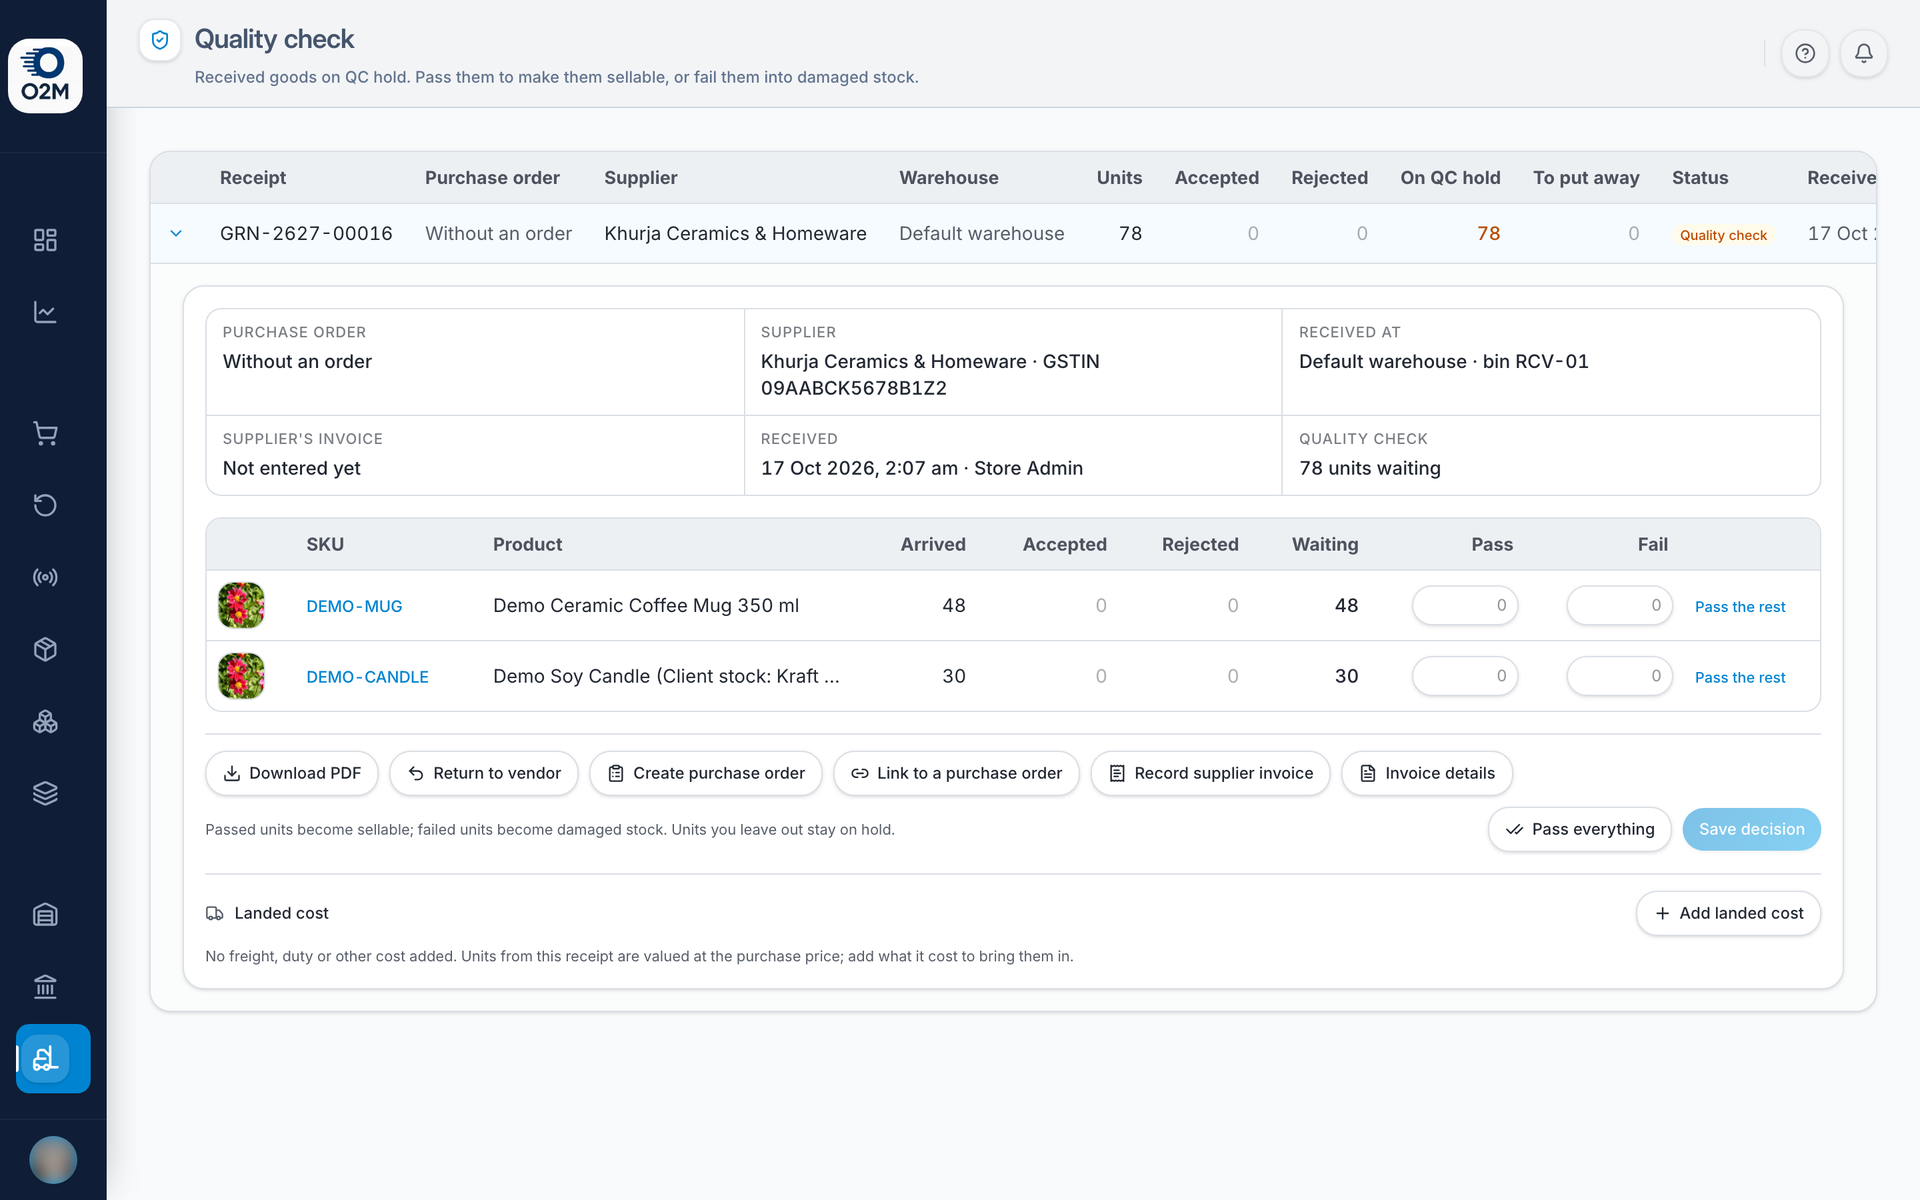
Task: Open the layers stack icon in sidebar
Action: pos(45,793)
